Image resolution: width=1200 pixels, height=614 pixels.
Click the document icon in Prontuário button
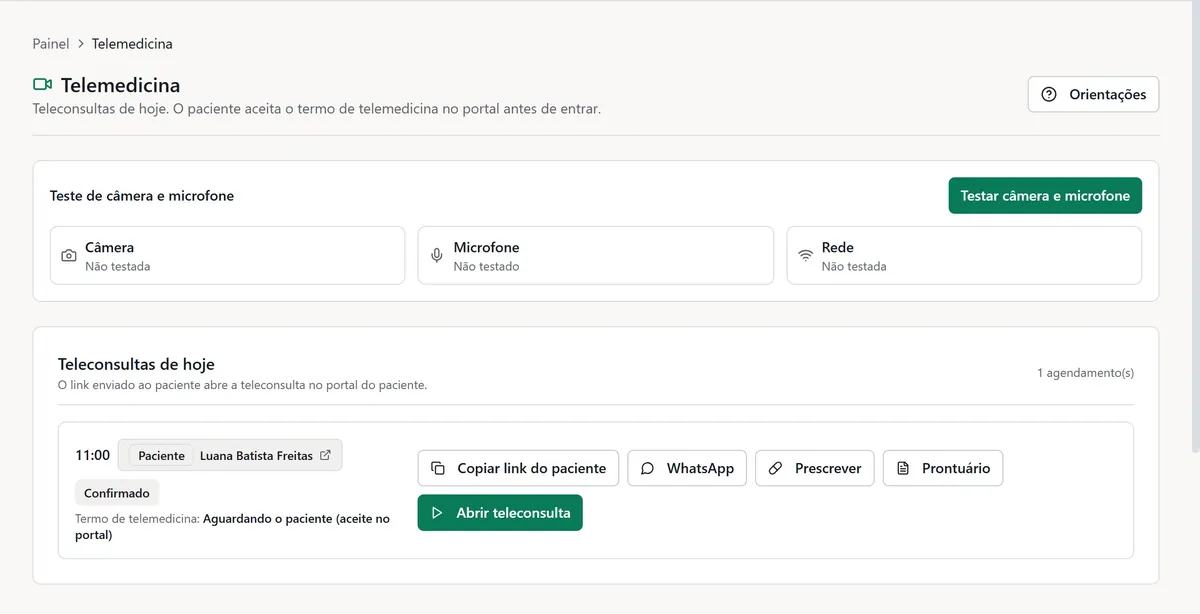[903, 468]
